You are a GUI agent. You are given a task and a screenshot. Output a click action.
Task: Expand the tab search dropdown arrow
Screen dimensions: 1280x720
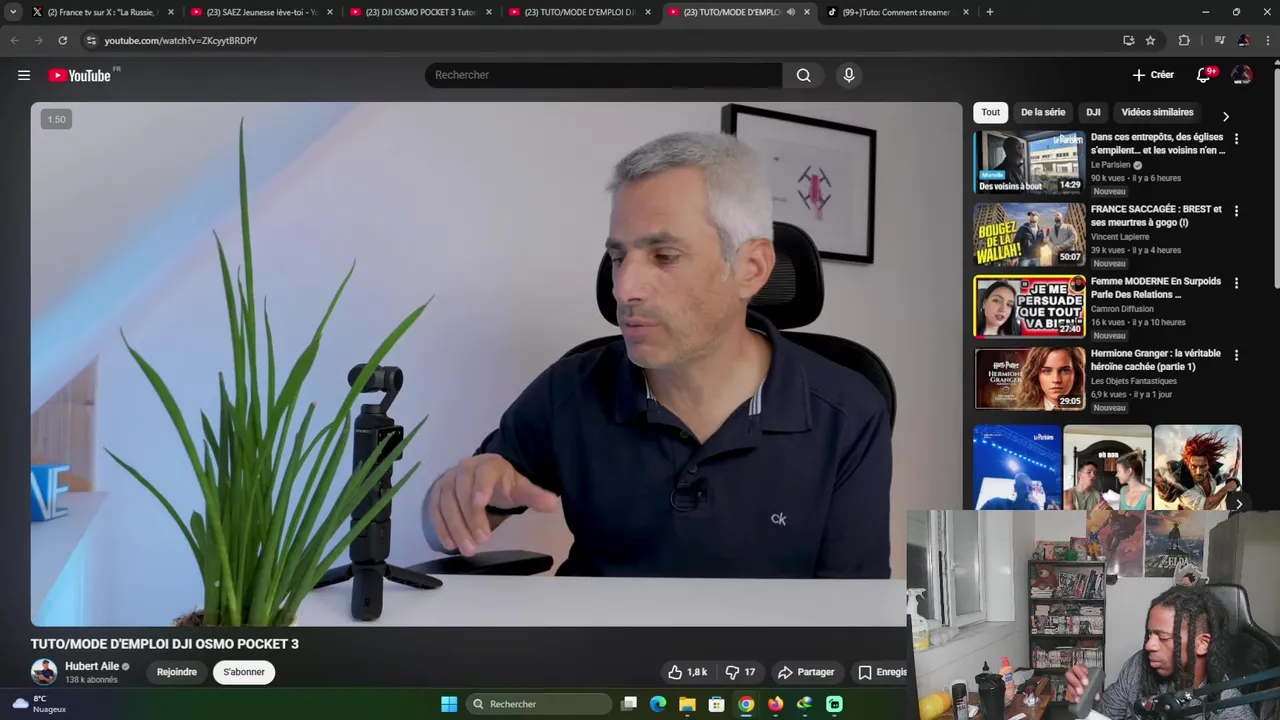(13, 12)
